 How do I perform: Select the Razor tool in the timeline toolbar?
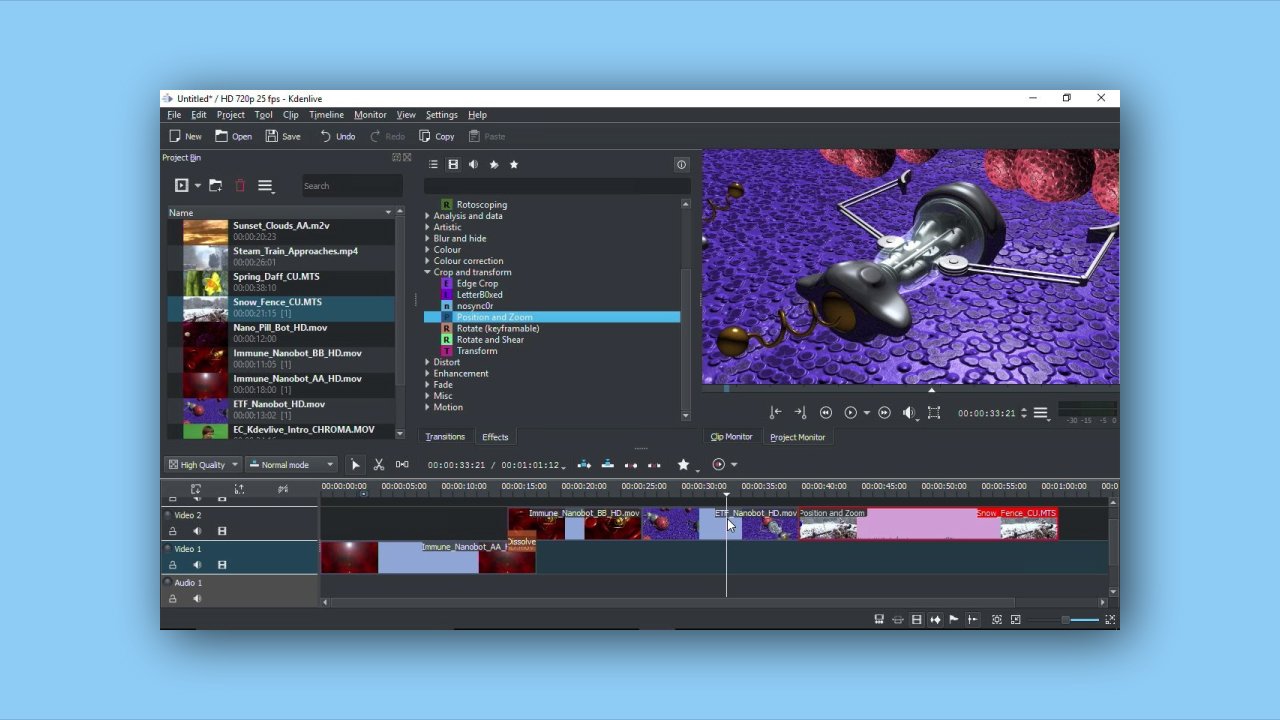coord(378,464)
